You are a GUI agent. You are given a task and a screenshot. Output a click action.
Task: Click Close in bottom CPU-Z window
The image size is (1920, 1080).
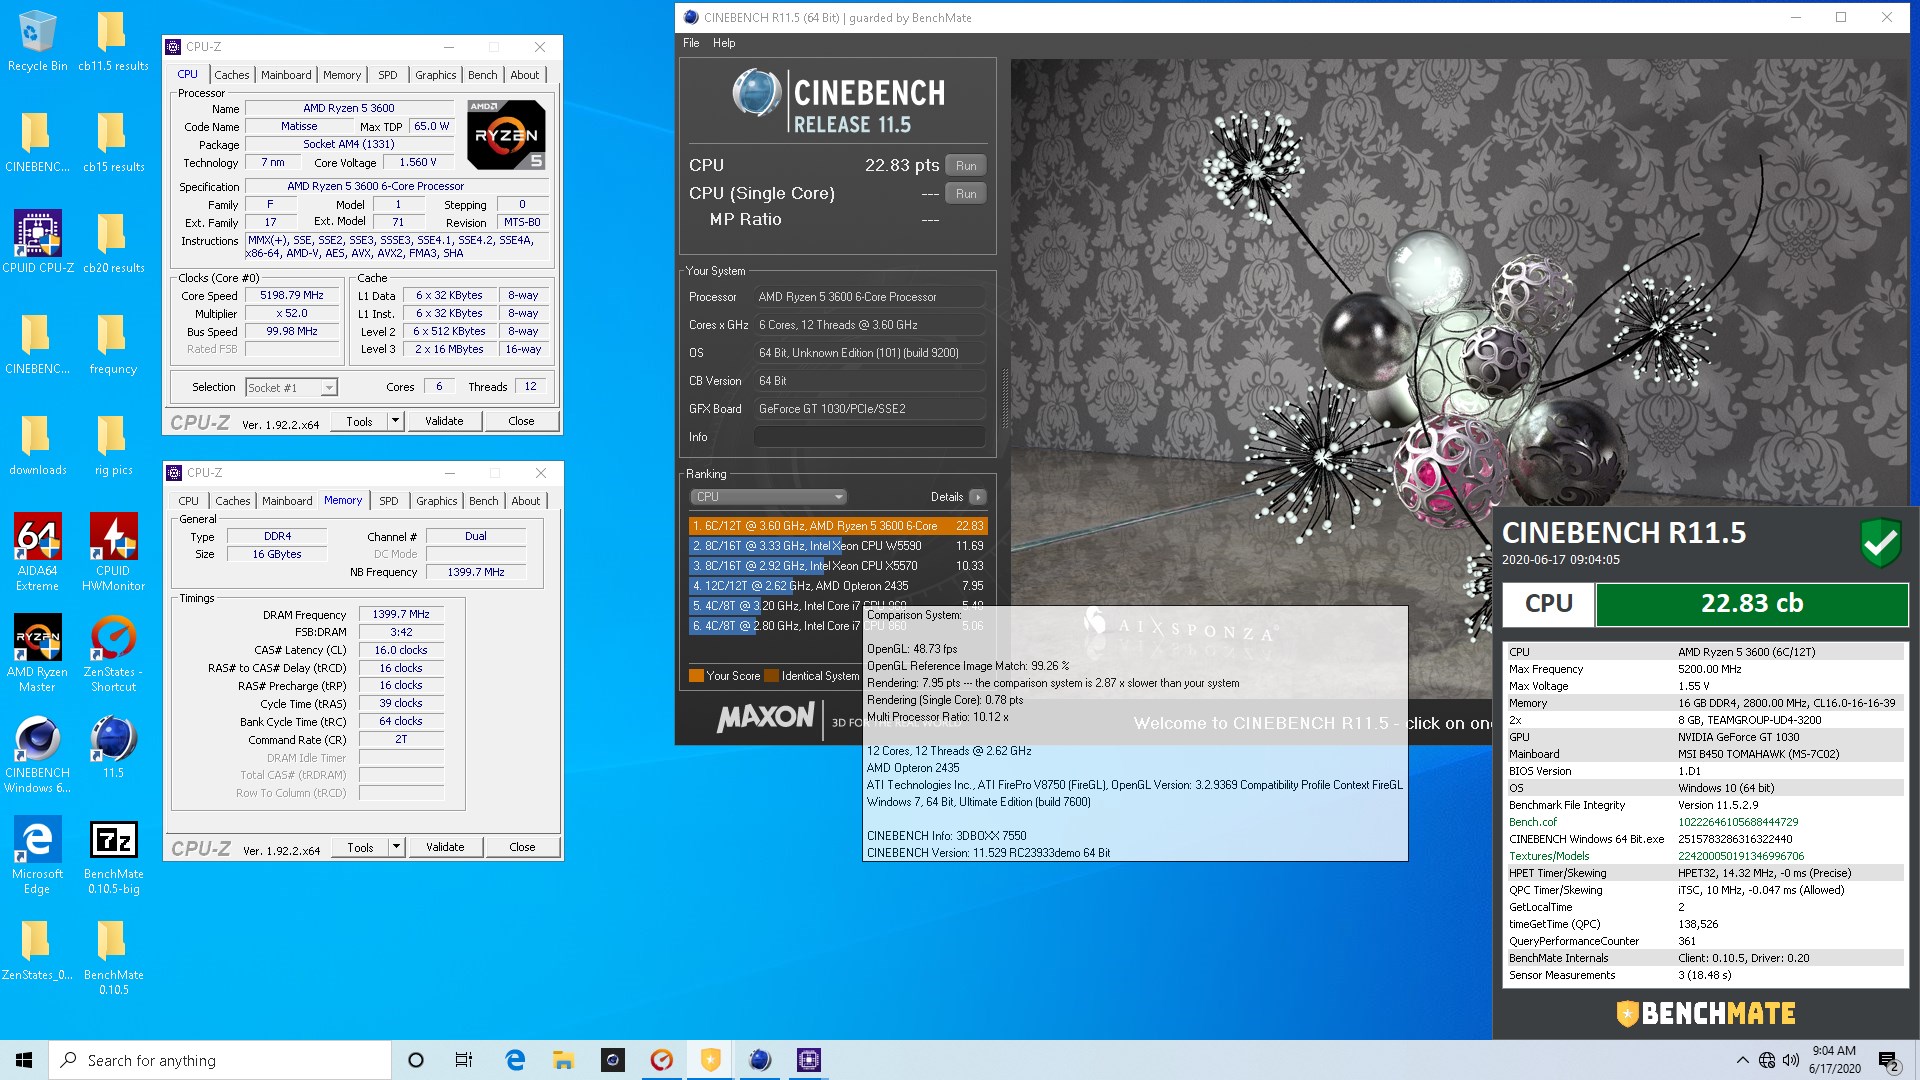[x=522, y=847]
